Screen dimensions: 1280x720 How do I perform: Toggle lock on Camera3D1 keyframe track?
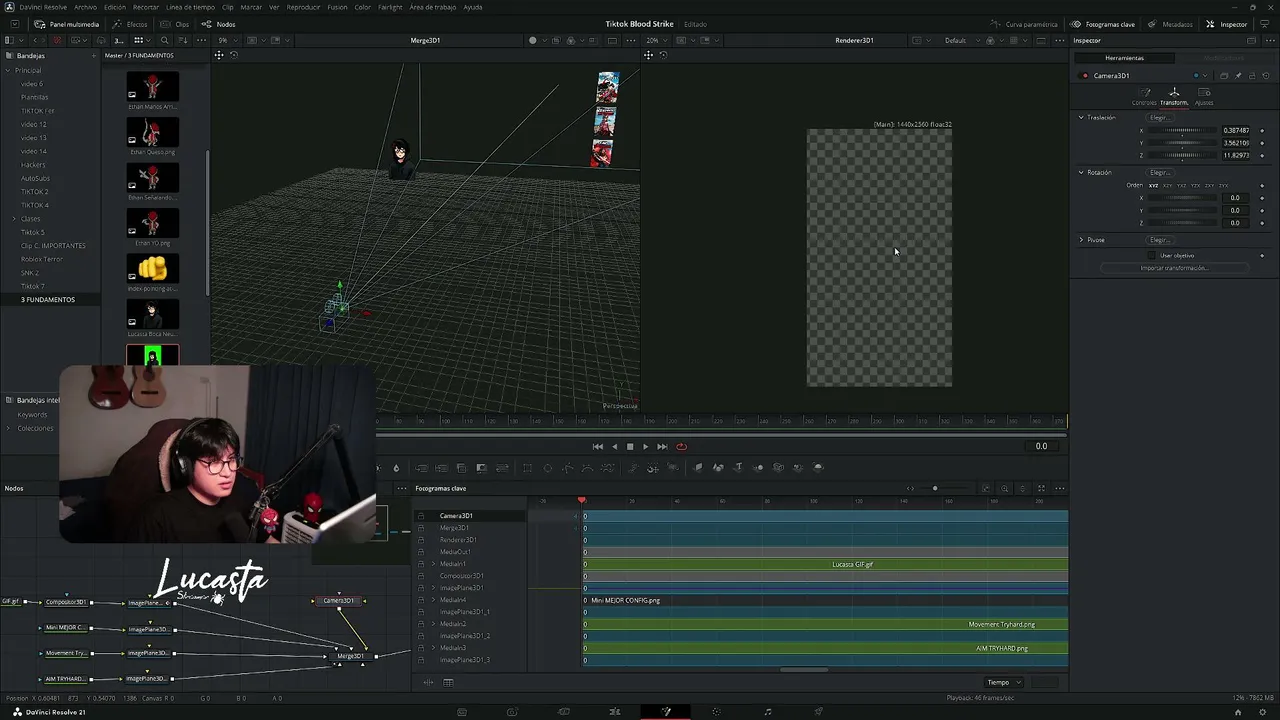(x=421, y=516)
